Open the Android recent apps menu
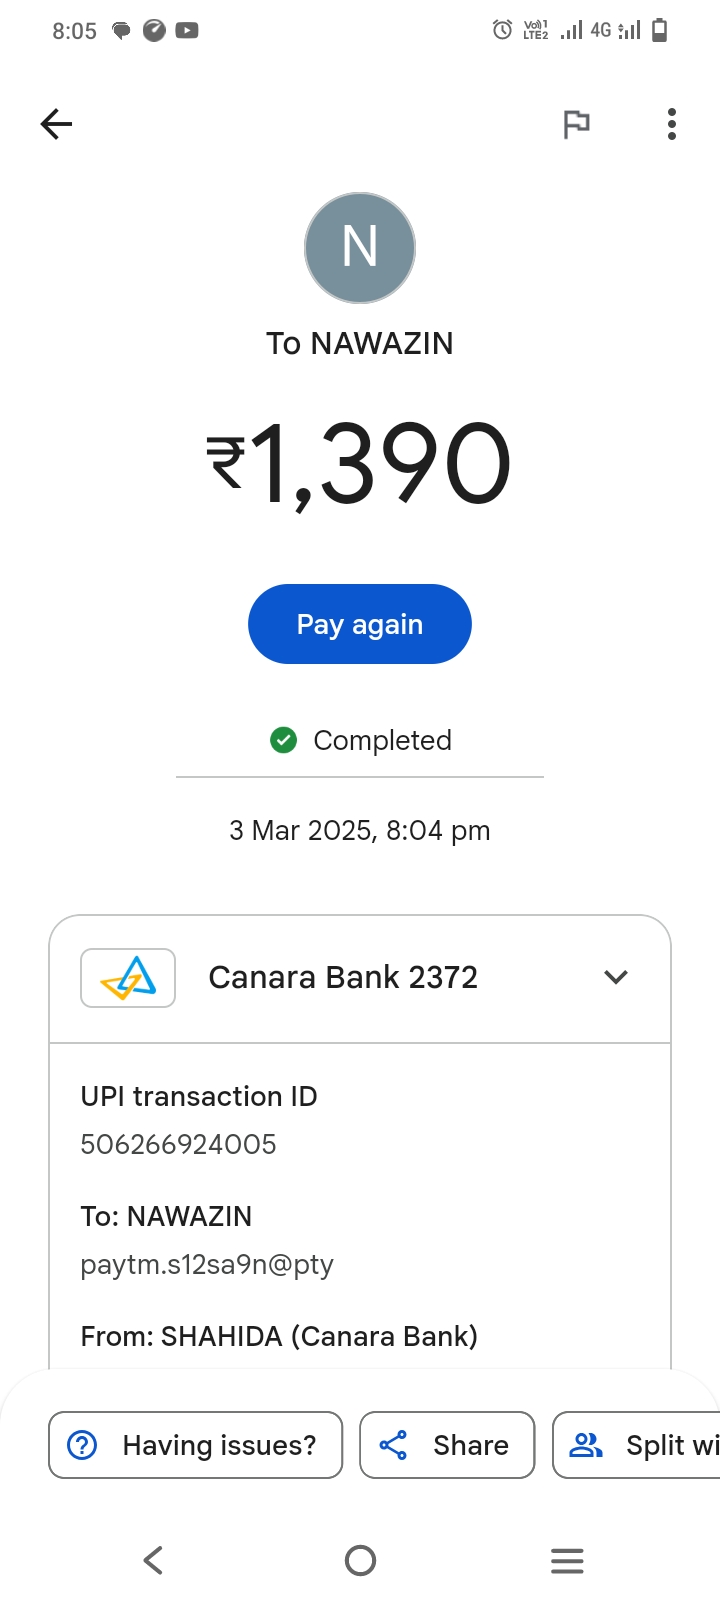Image resolution: width=720 pixels, height=1600 pixels. point(567,1560)
